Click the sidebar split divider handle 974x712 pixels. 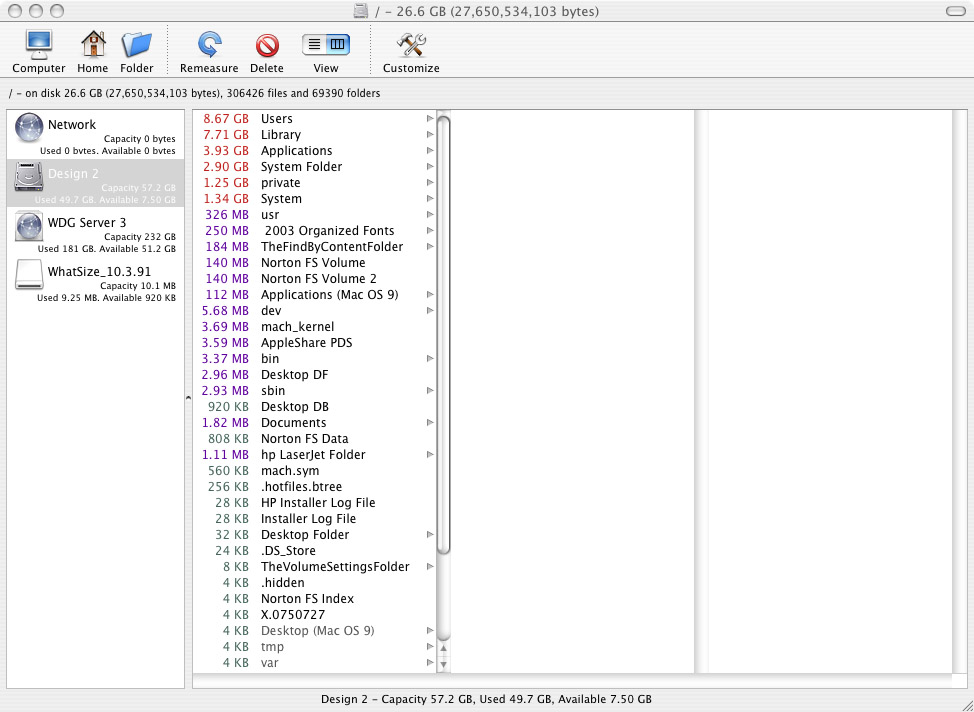click(188, 397)
